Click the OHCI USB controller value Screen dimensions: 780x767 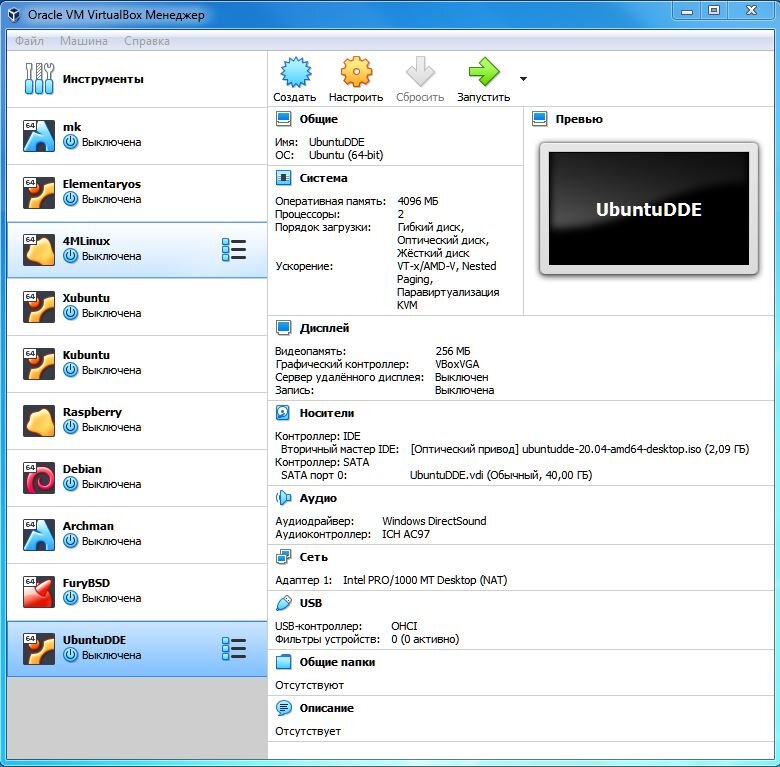[404, 626]
